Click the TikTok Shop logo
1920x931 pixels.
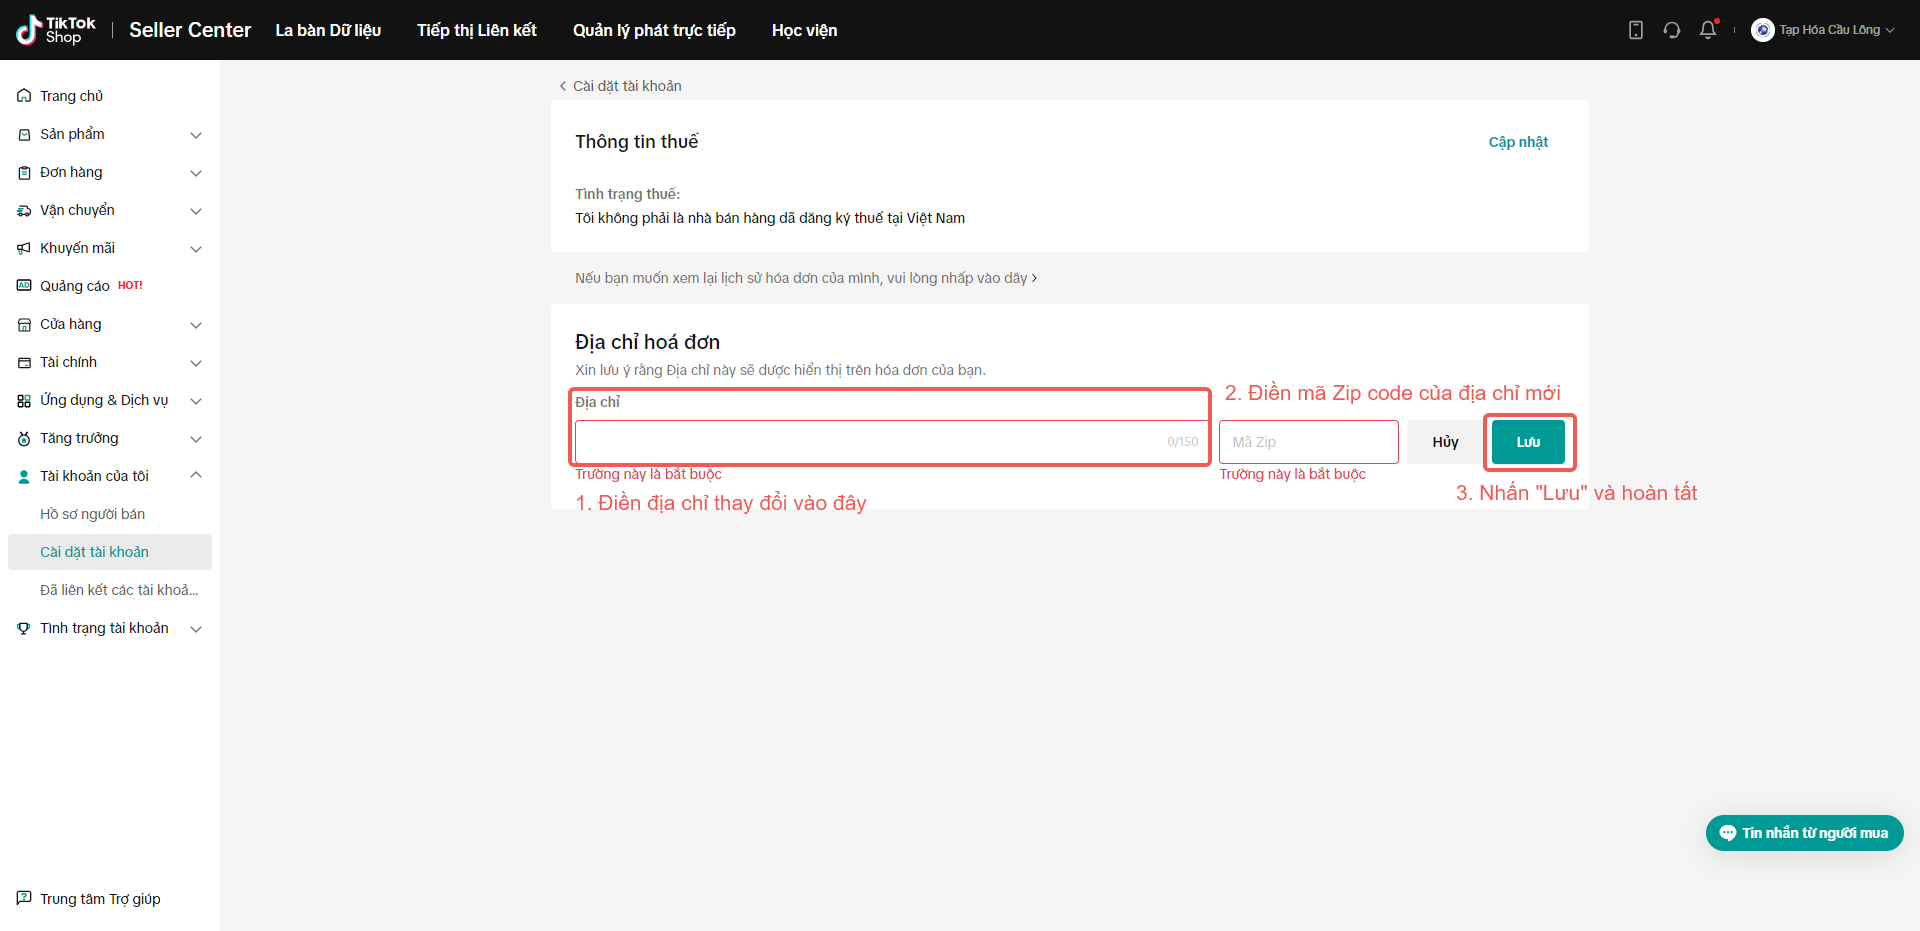(56, 30)
